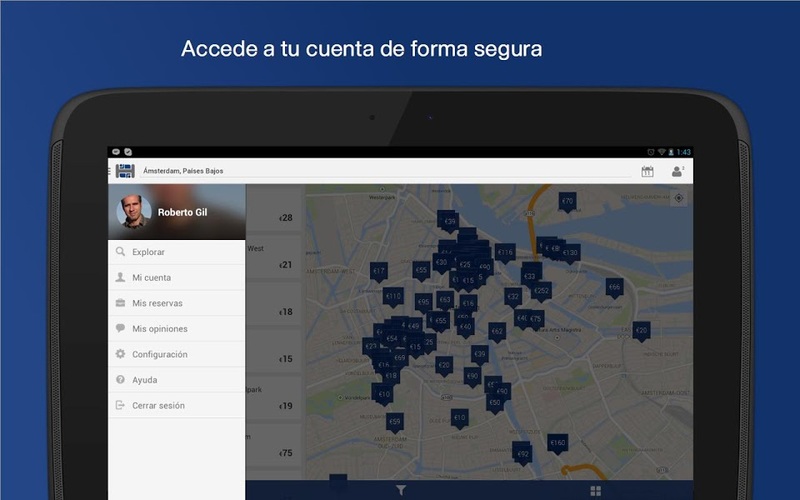This screenshot has height=500, width=800.
Task: Select the €17 map price marker
Action: click(379, 272)
